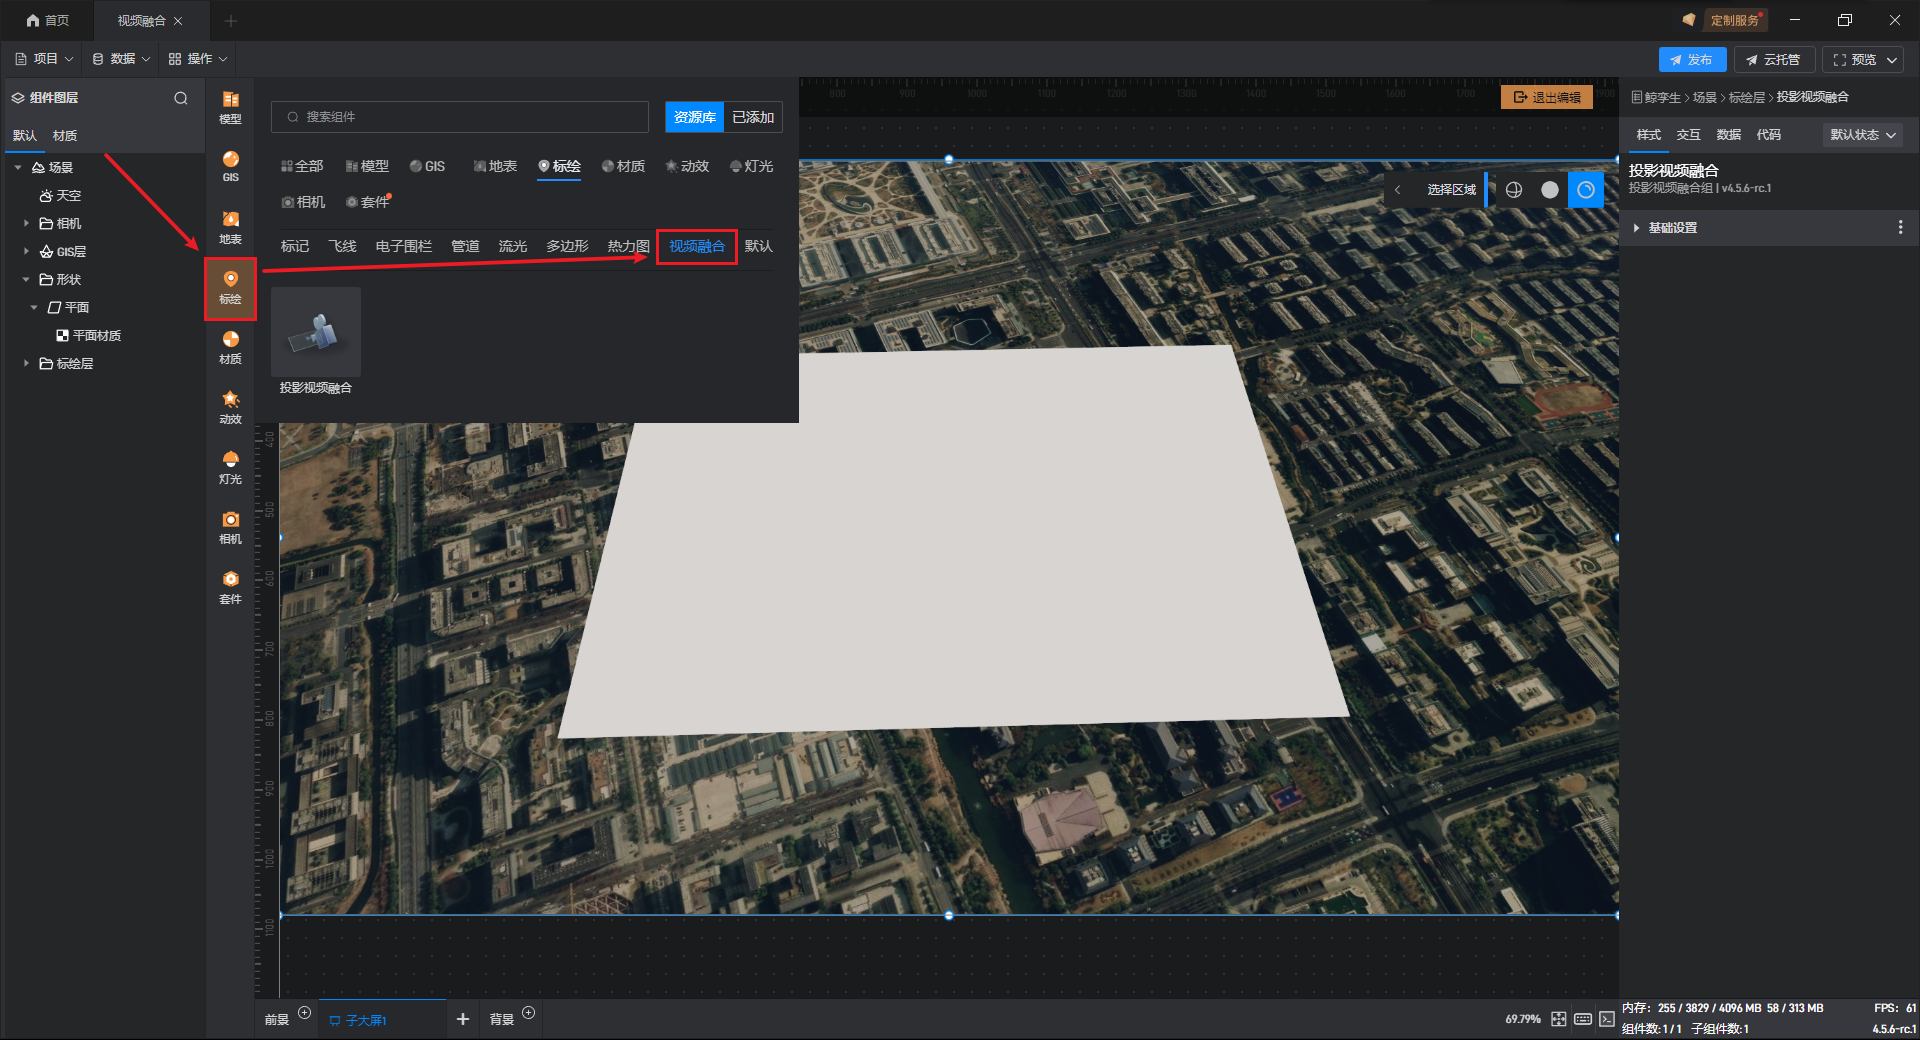Open the 默认状态 dropdown

(1862, 135)
